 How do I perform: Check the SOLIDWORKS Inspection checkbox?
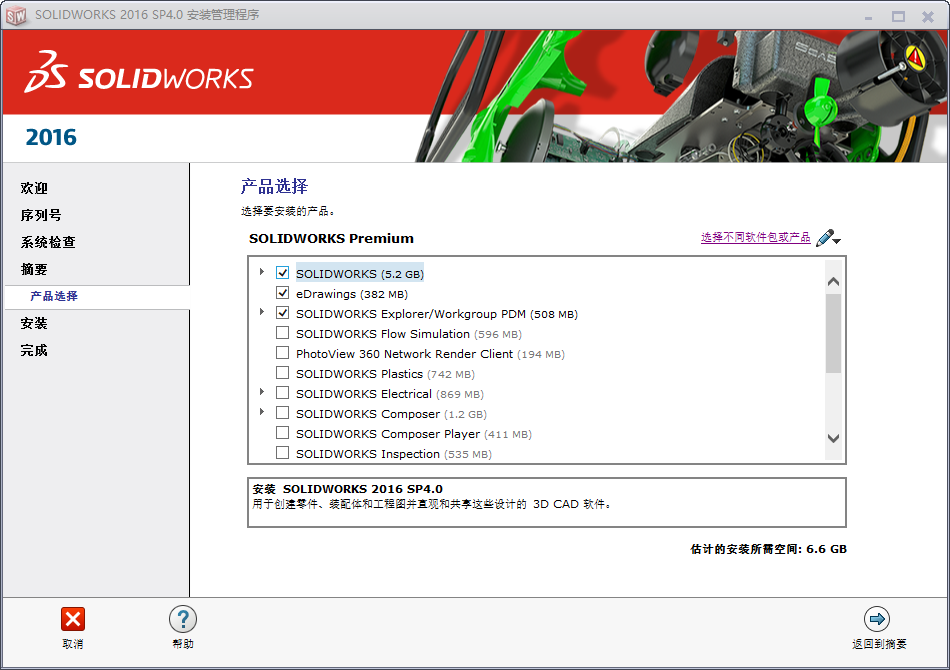(282, 453)
